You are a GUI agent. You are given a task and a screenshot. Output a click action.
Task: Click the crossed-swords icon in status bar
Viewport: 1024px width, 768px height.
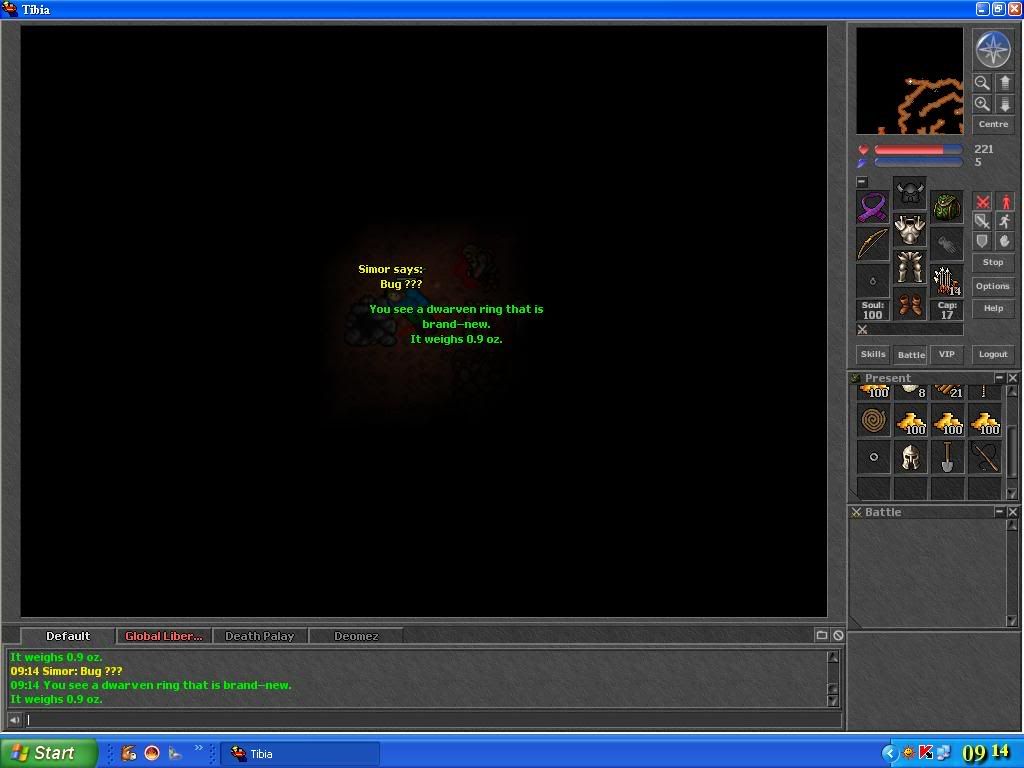click(x=863, y=330)
